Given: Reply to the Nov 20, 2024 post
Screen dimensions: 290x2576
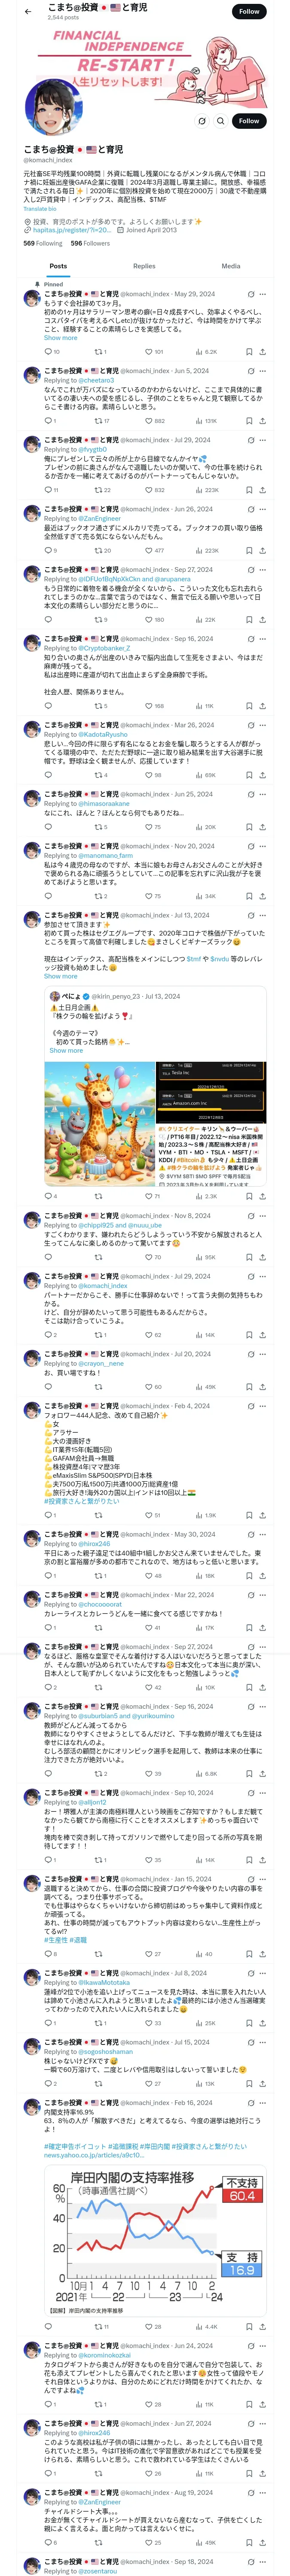Looking at the screenshot, I should 50,896.
